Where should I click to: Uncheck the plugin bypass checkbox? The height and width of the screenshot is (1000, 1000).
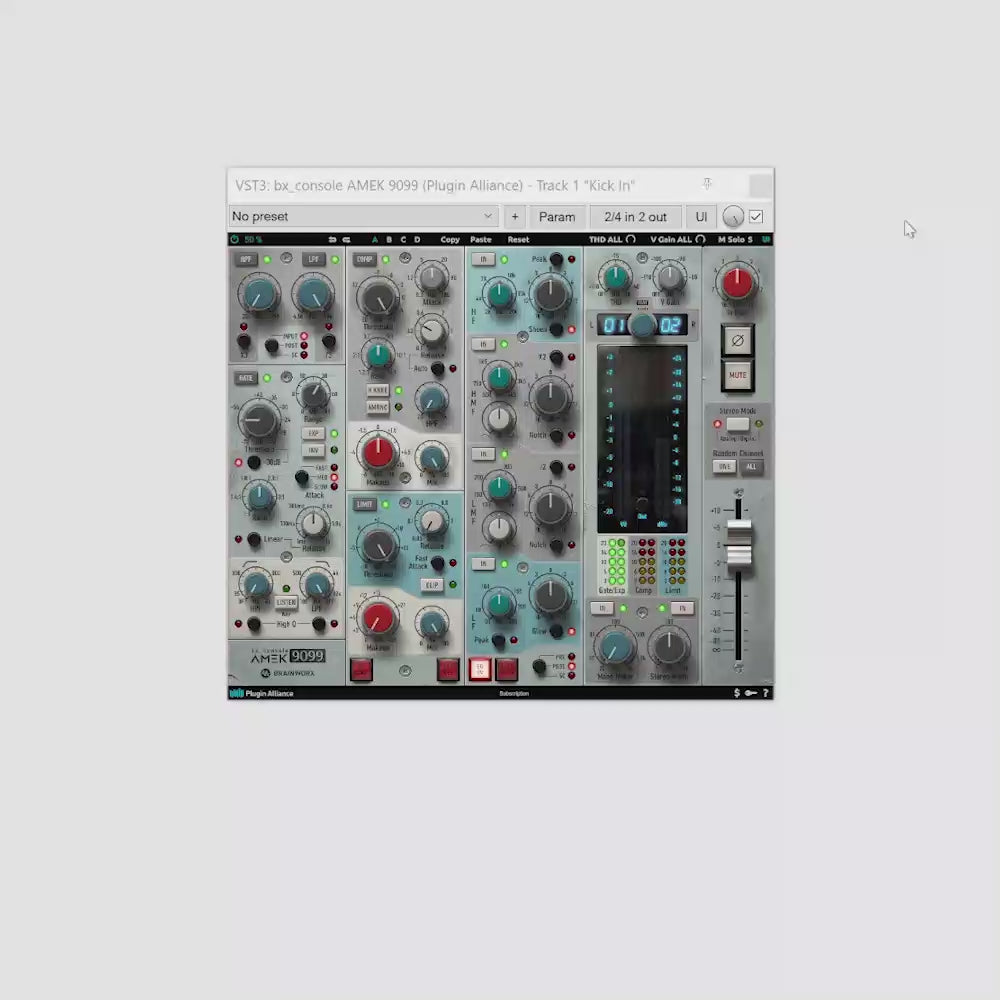pos(756,217)
